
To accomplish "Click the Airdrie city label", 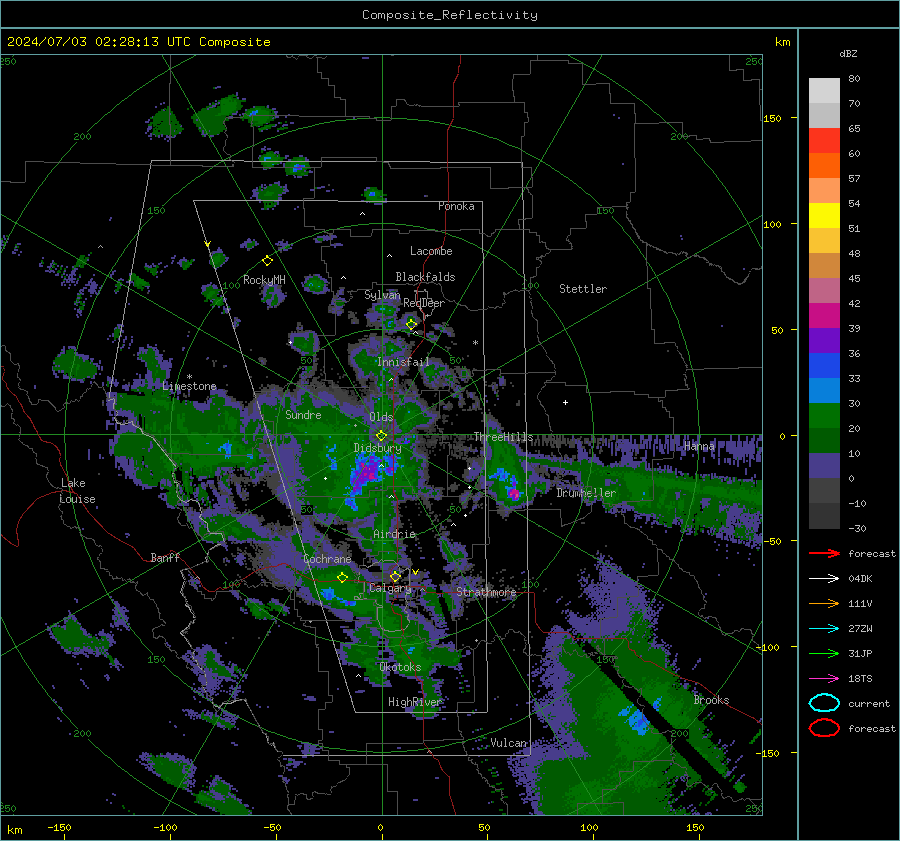I will click(394, 534).
